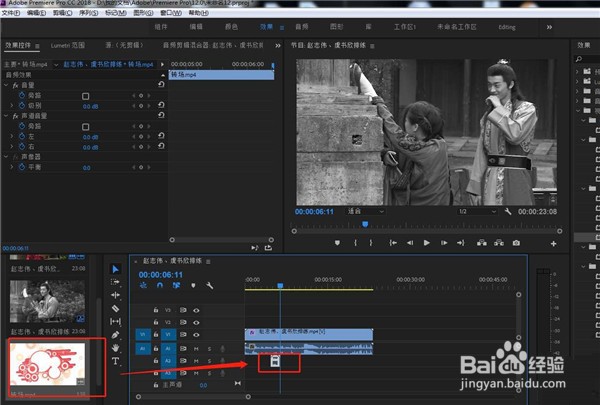Toggle stopwatch animation for 级别
The image size is (600, 405).
tap(22, 105)
